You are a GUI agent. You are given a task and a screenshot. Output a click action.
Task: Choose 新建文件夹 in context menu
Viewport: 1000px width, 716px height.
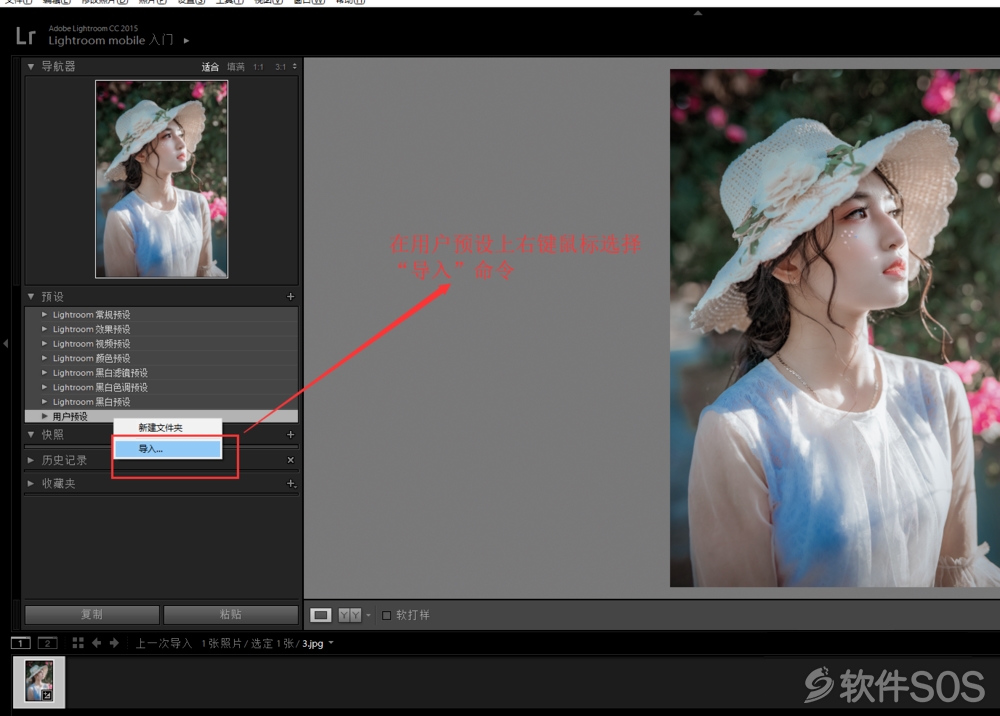168,428
